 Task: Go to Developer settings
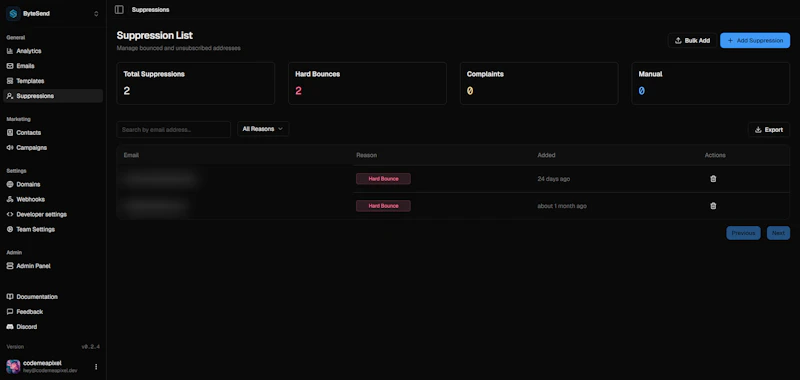point(53,214)
